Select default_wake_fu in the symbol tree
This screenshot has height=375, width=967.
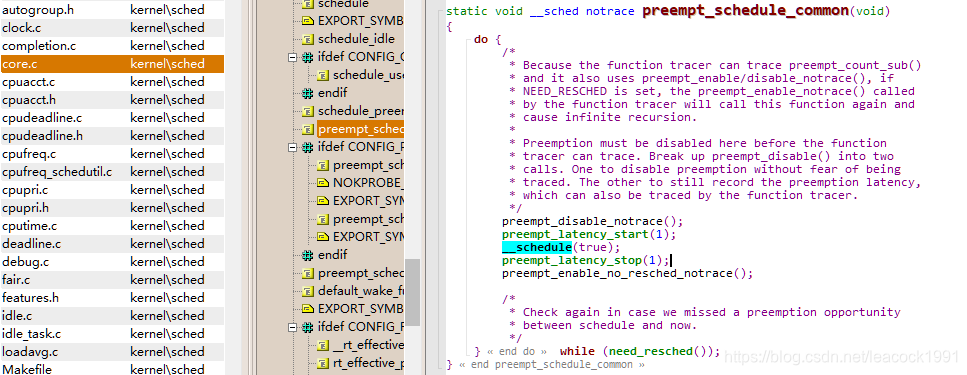point(360,291)
